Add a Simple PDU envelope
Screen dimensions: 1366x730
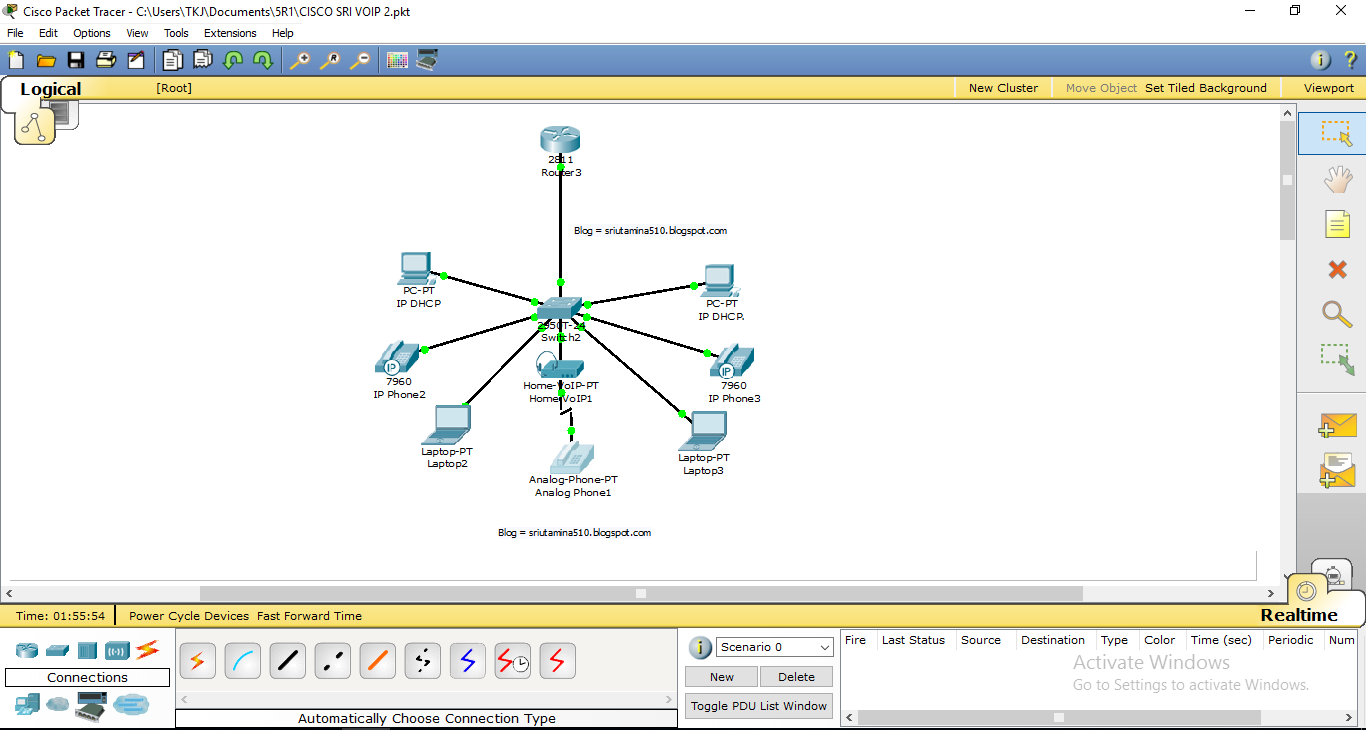click(1337, 426)
